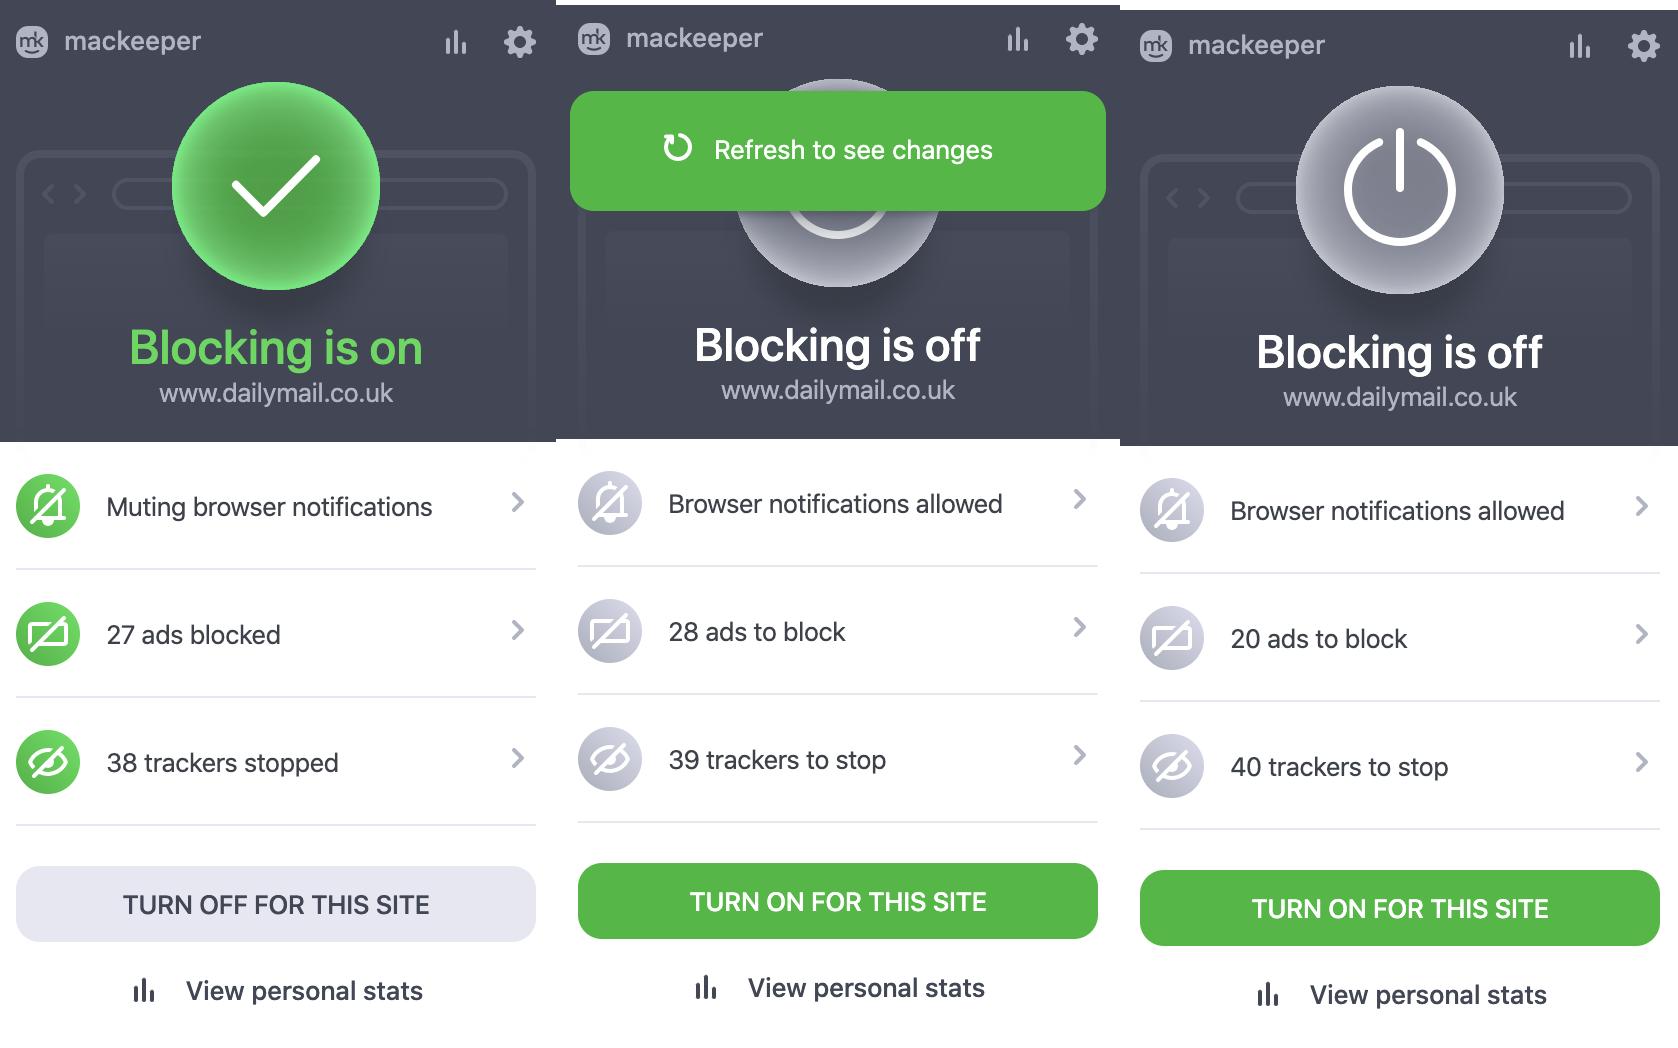
Task: Click the Refresh to see changes banner
Action: pos(838,150)
